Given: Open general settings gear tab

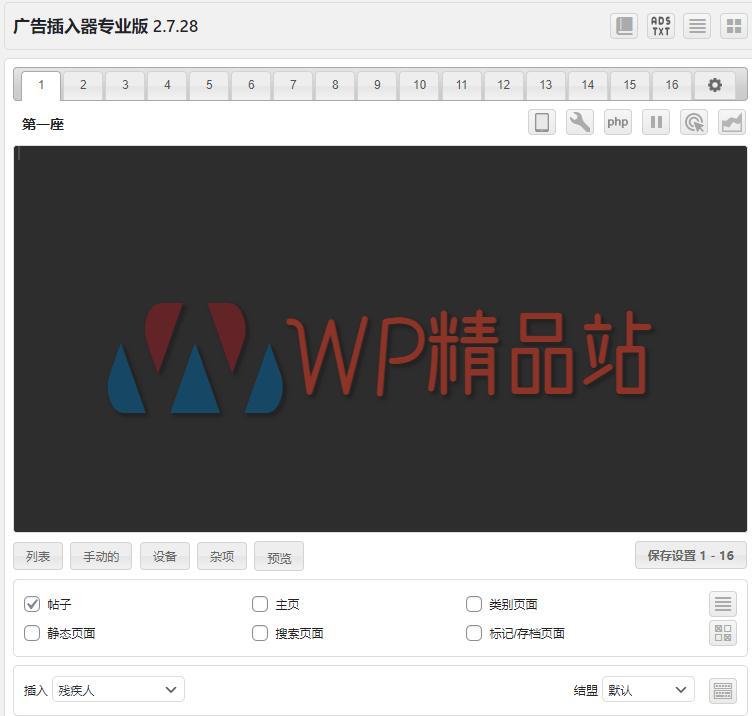Looking at the screenshot, I should 715,85.
